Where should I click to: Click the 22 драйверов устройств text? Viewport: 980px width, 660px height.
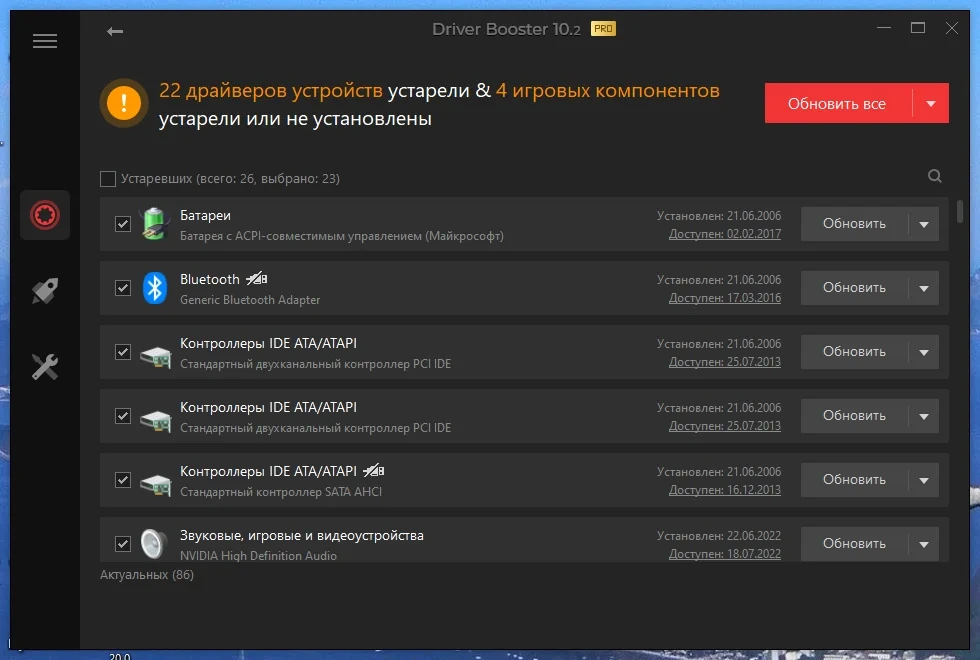[271, 91]
